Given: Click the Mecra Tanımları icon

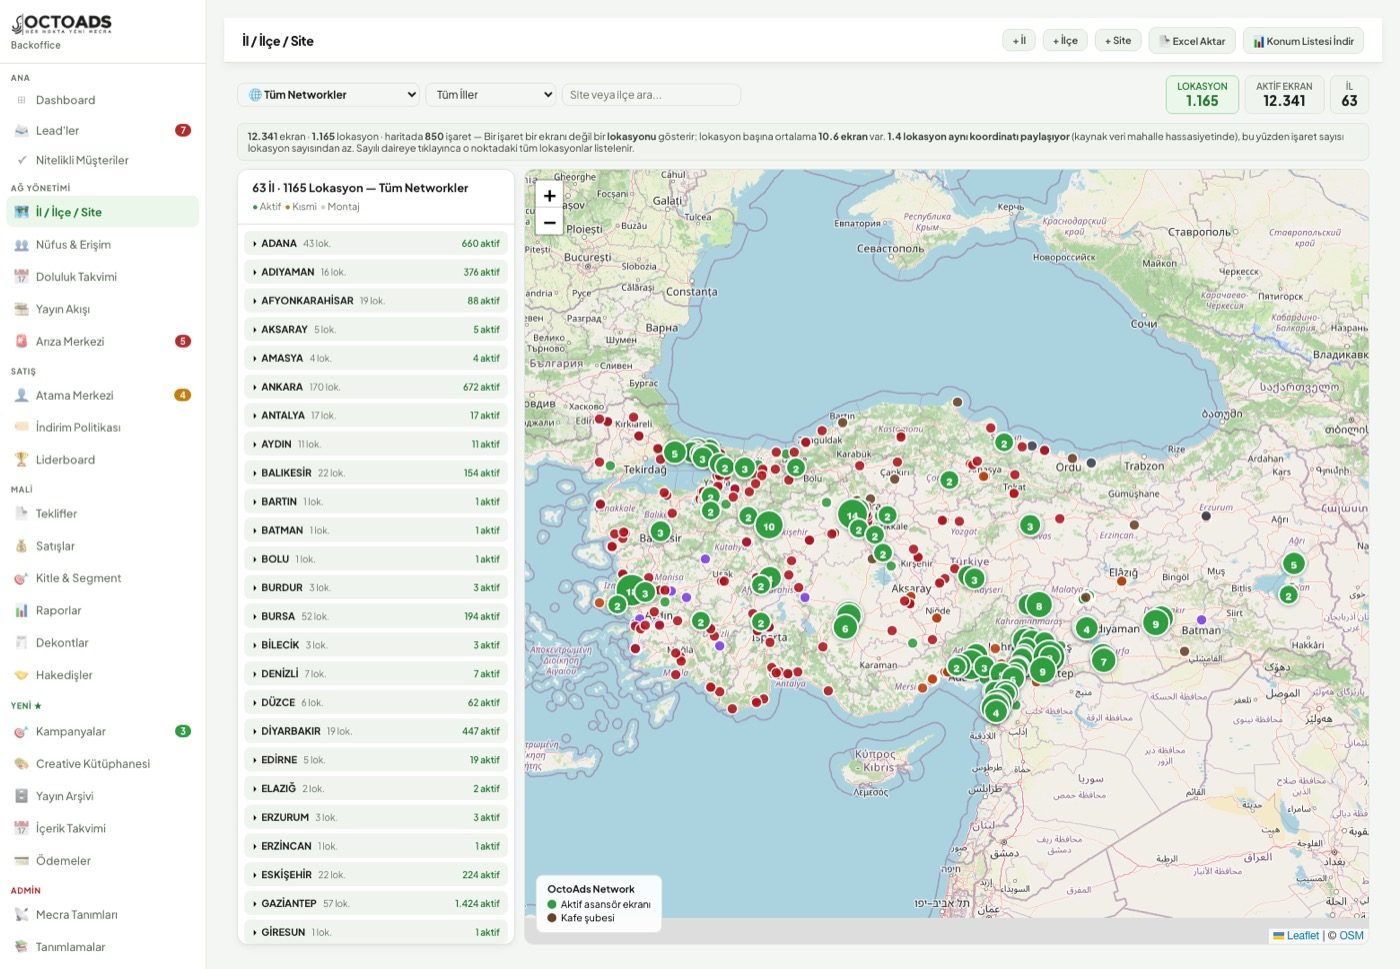Looking at the screenshot, I should point(21,914).
